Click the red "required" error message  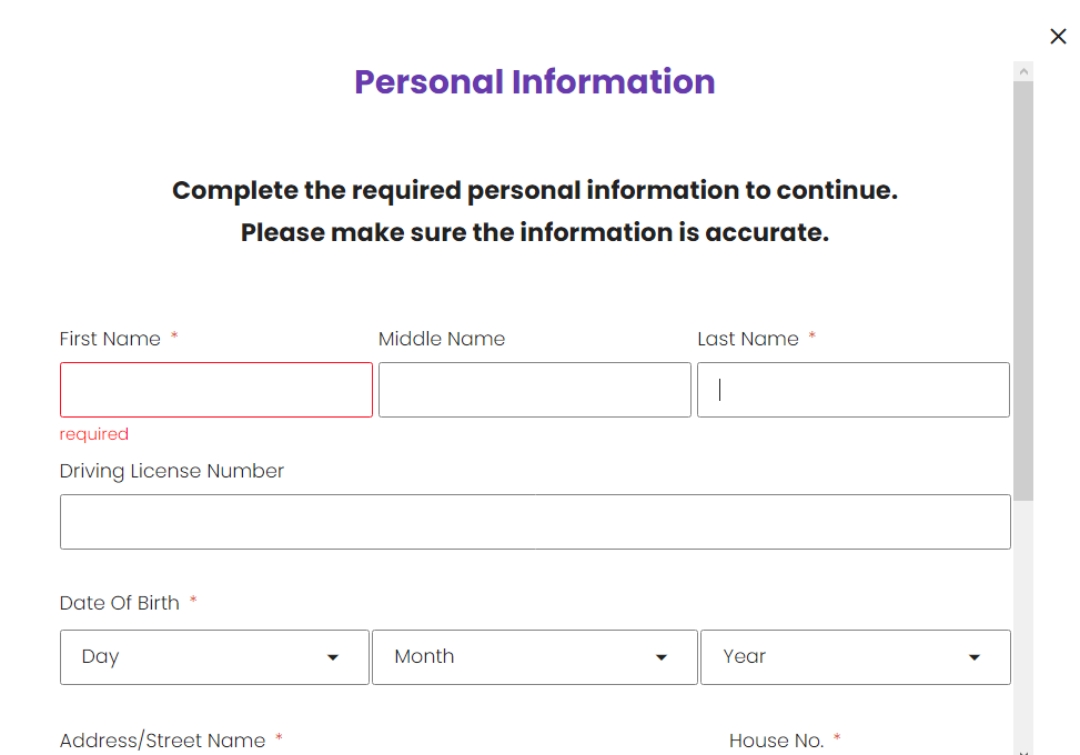(94, 434)
